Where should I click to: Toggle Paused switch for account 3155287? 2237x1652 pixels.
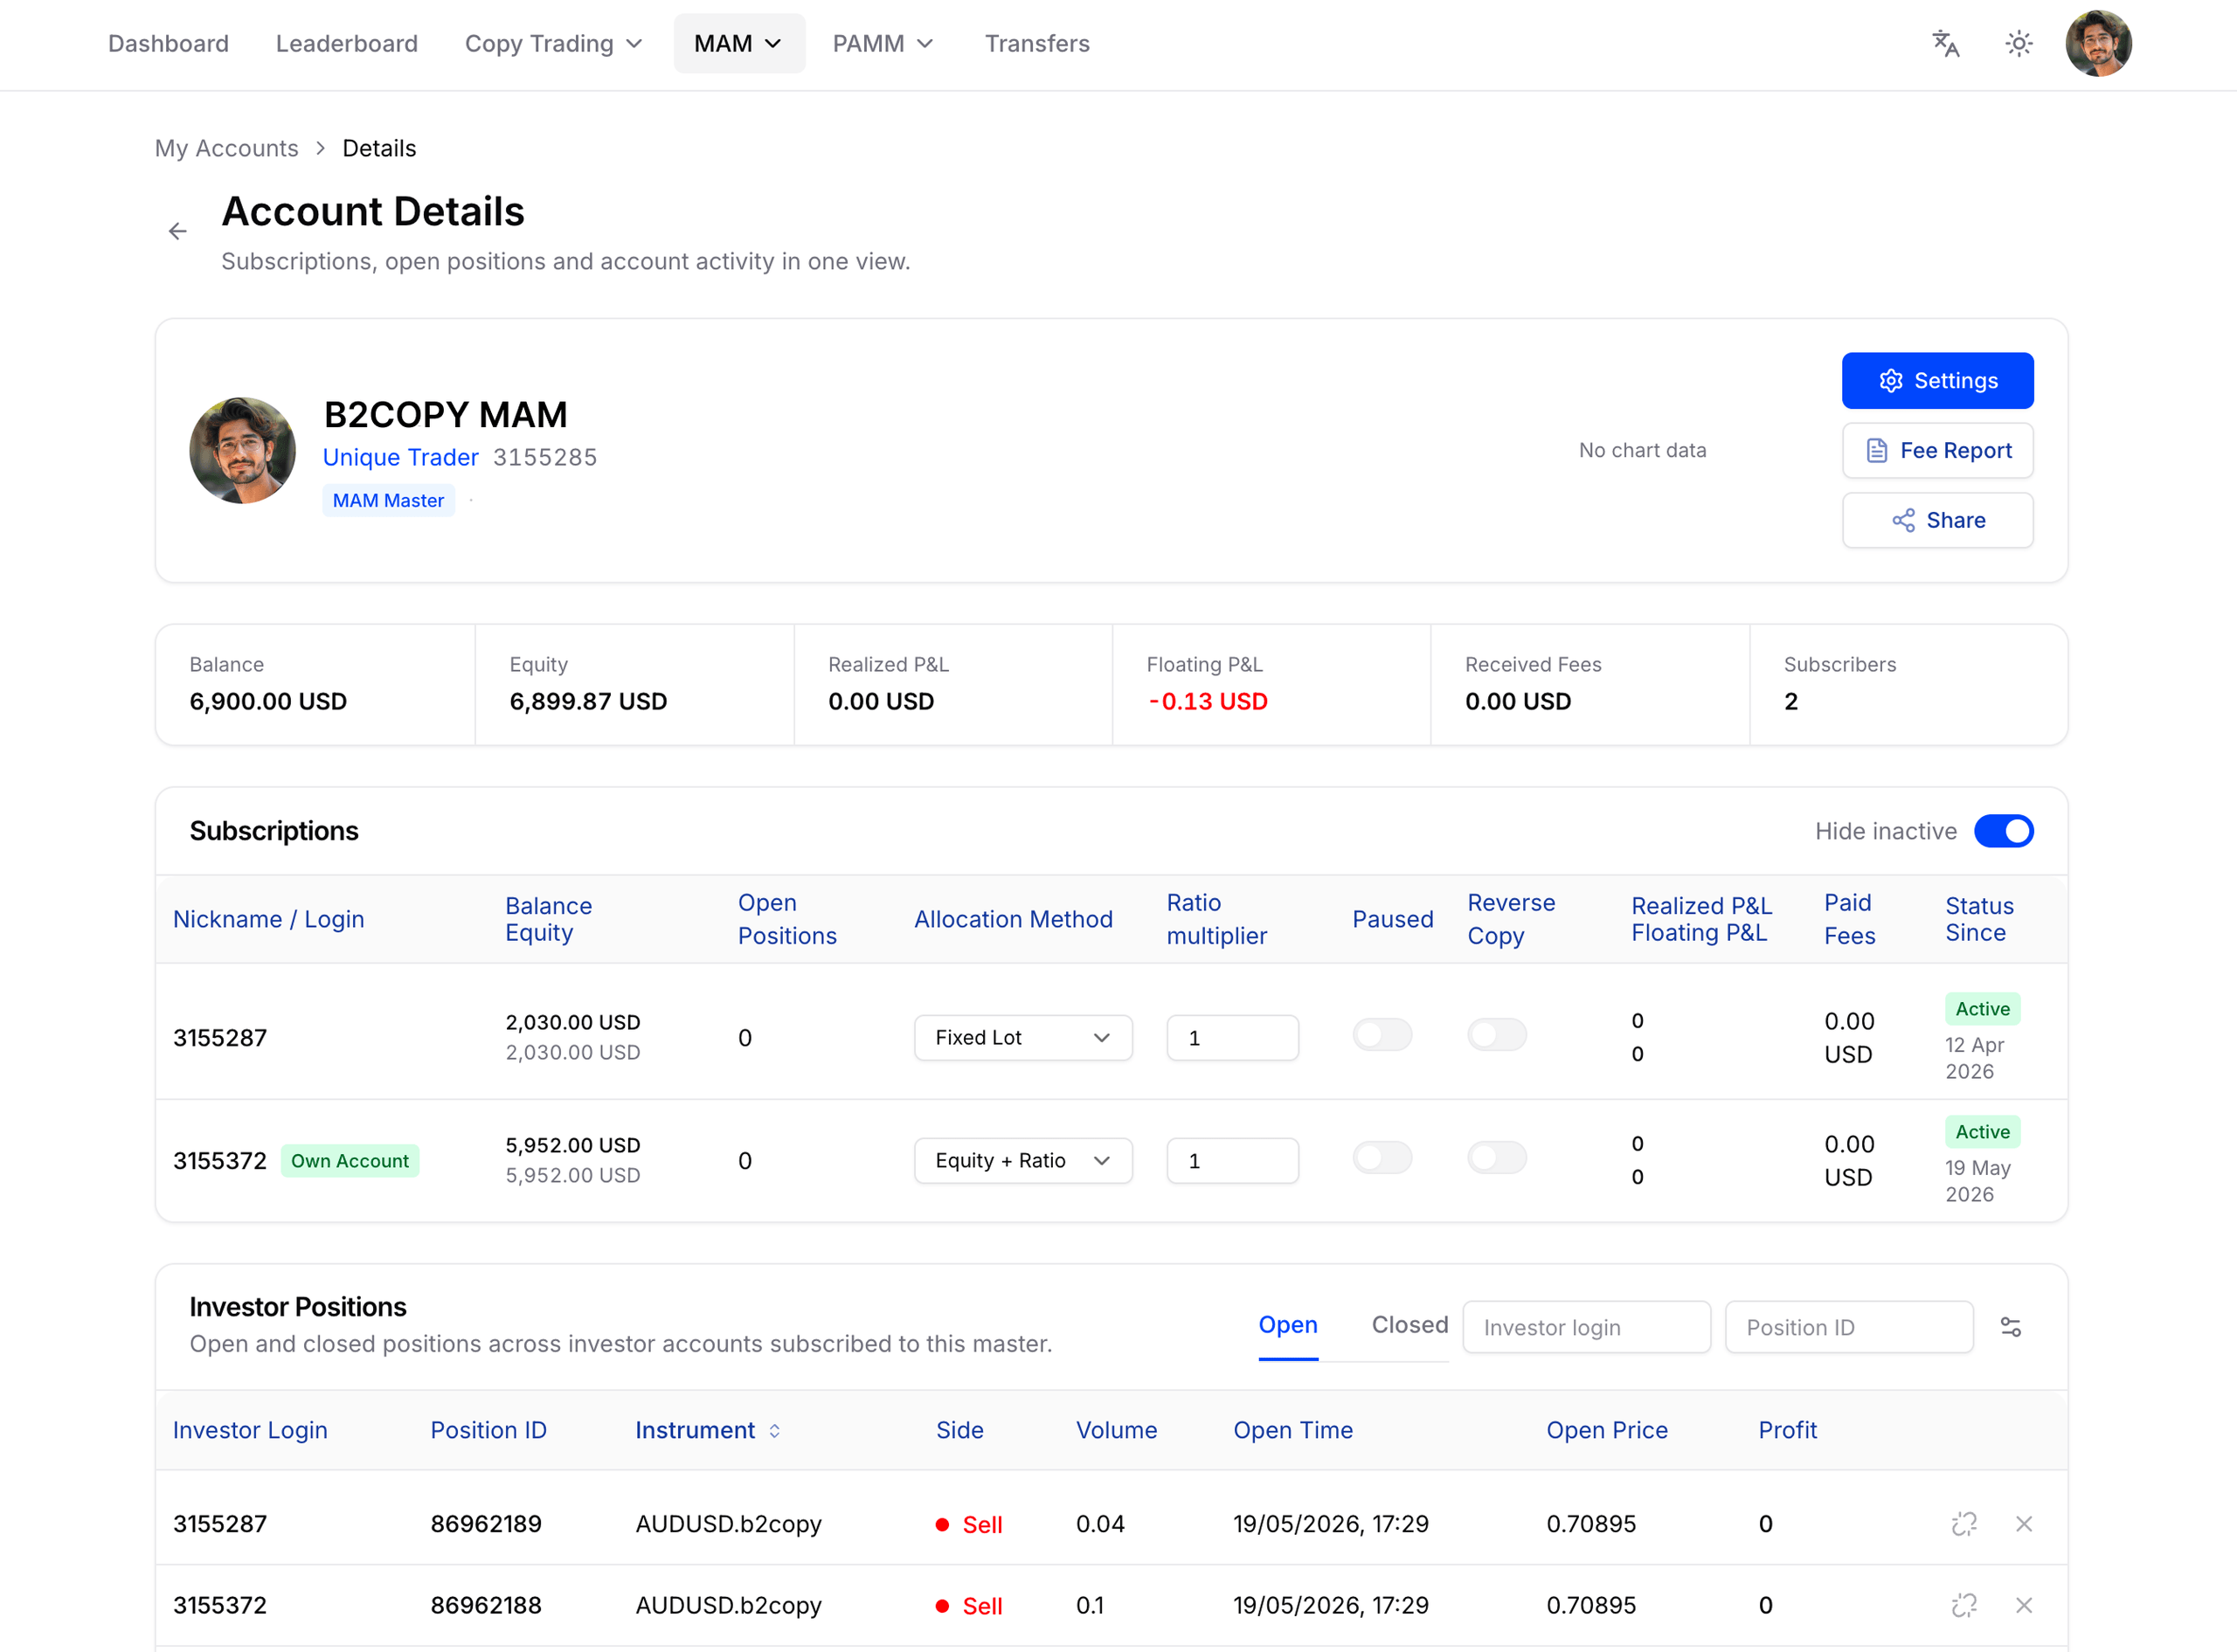click(x=1382, y=1034)
